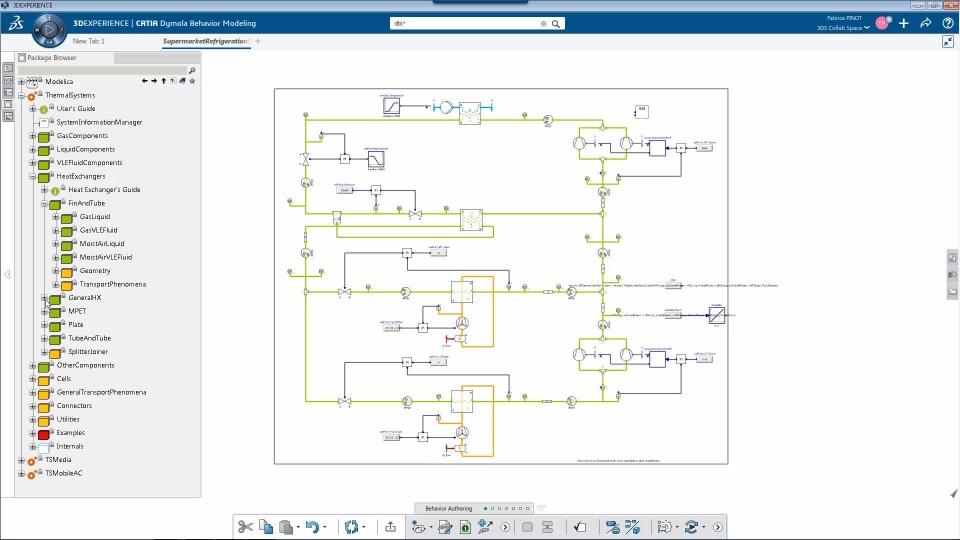Select the Behavior Authoring toolbar tab
This screenshot has height=540, width=960.
[449, 509]
